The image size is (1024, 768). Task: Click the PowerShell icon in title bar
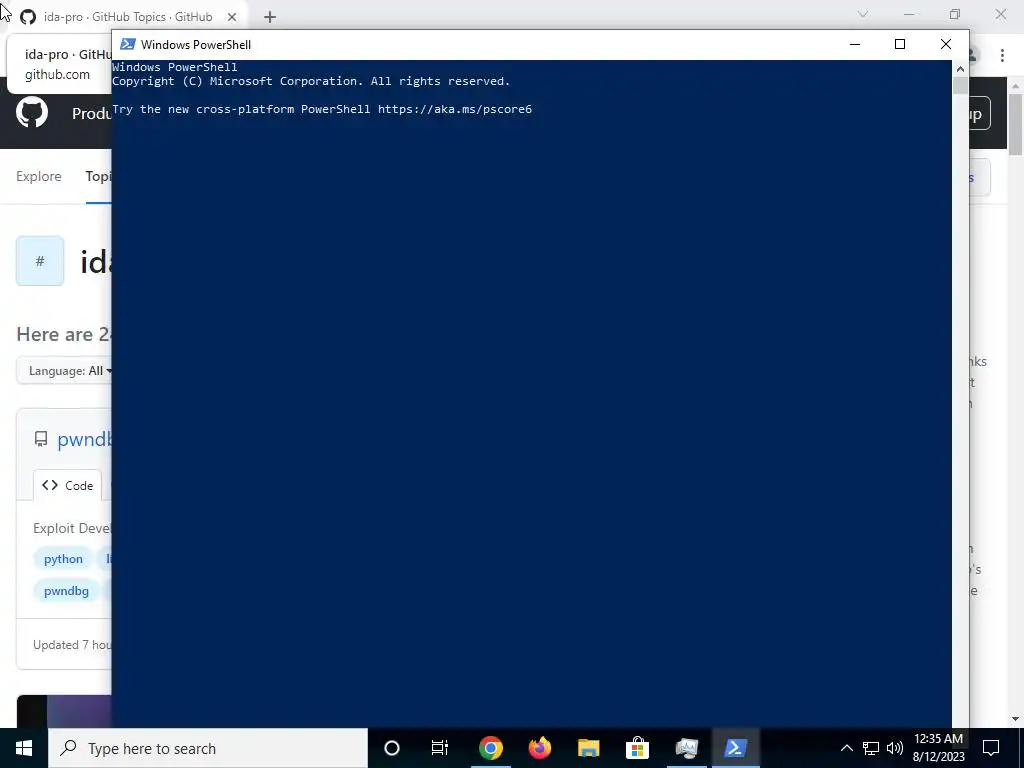click(128, 44)
